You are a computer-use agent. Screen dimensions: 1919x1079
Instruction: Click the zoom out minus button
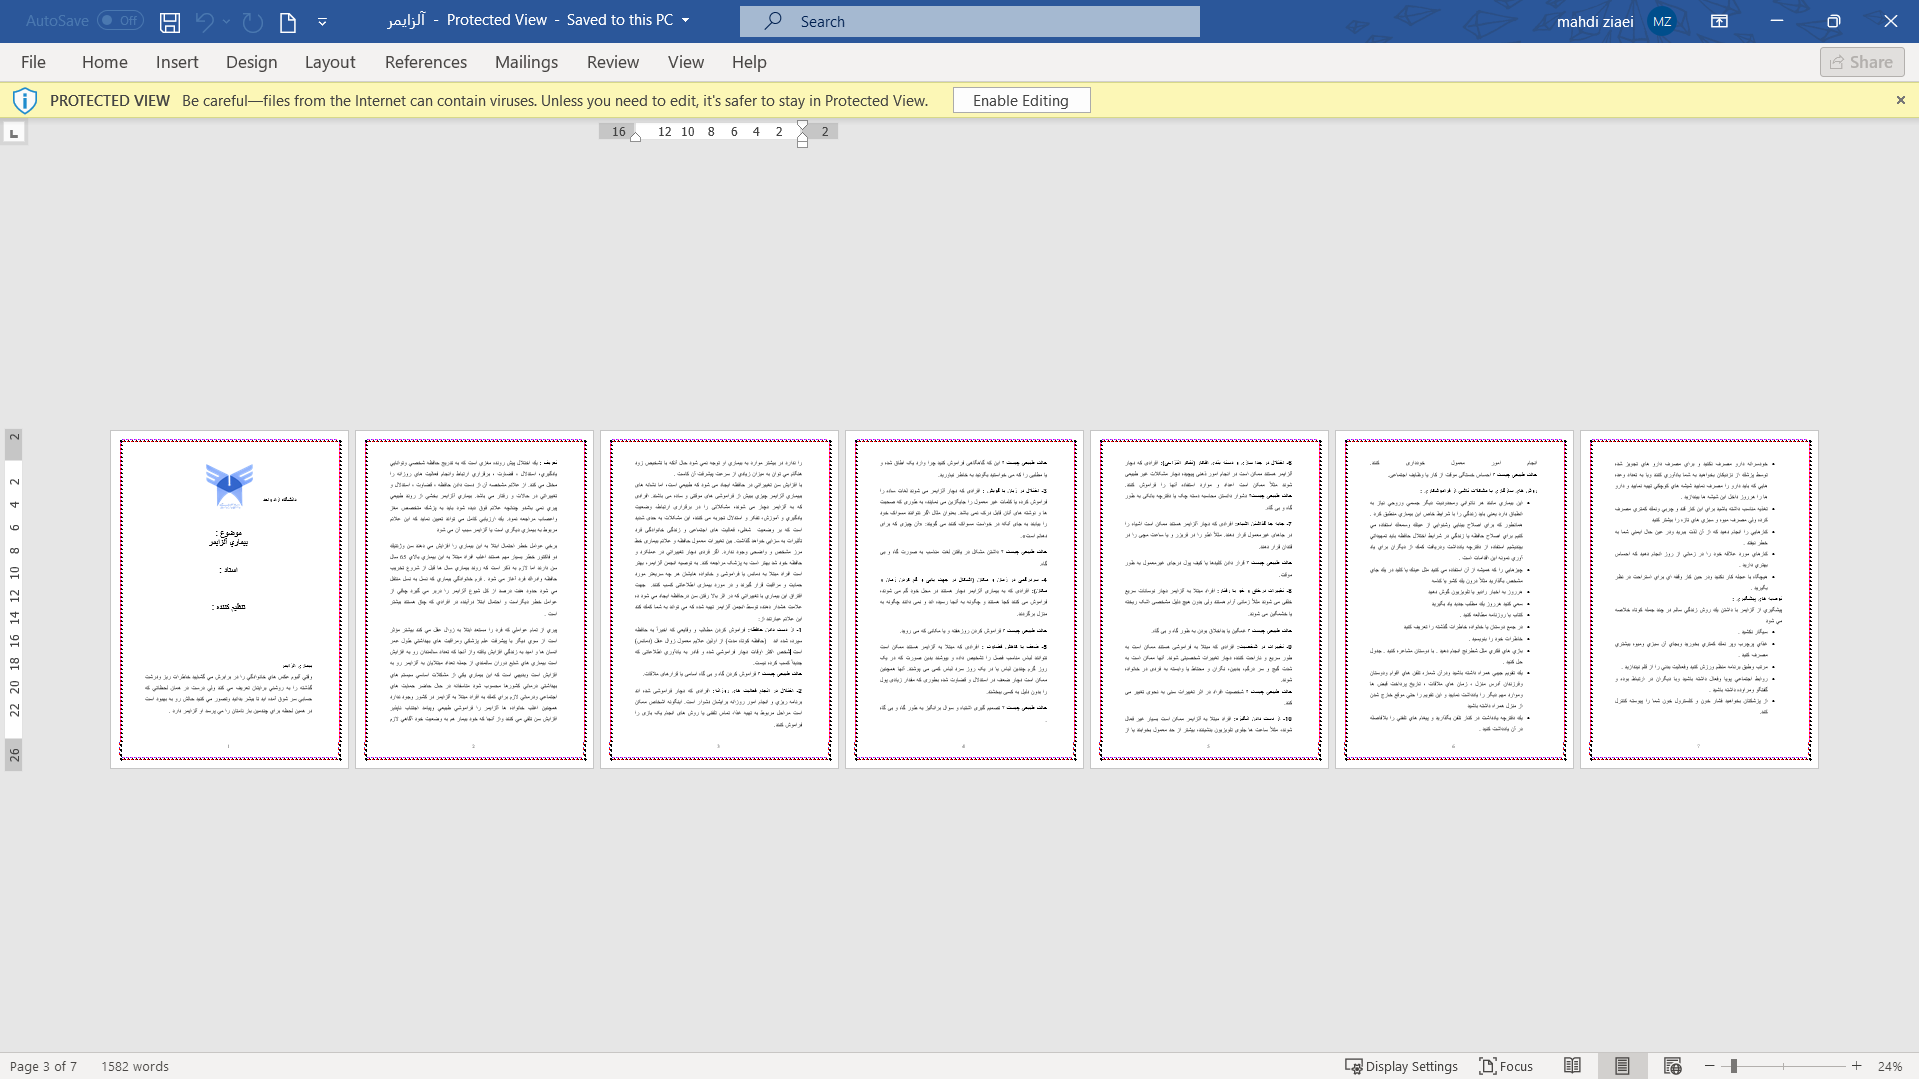1710,1066
